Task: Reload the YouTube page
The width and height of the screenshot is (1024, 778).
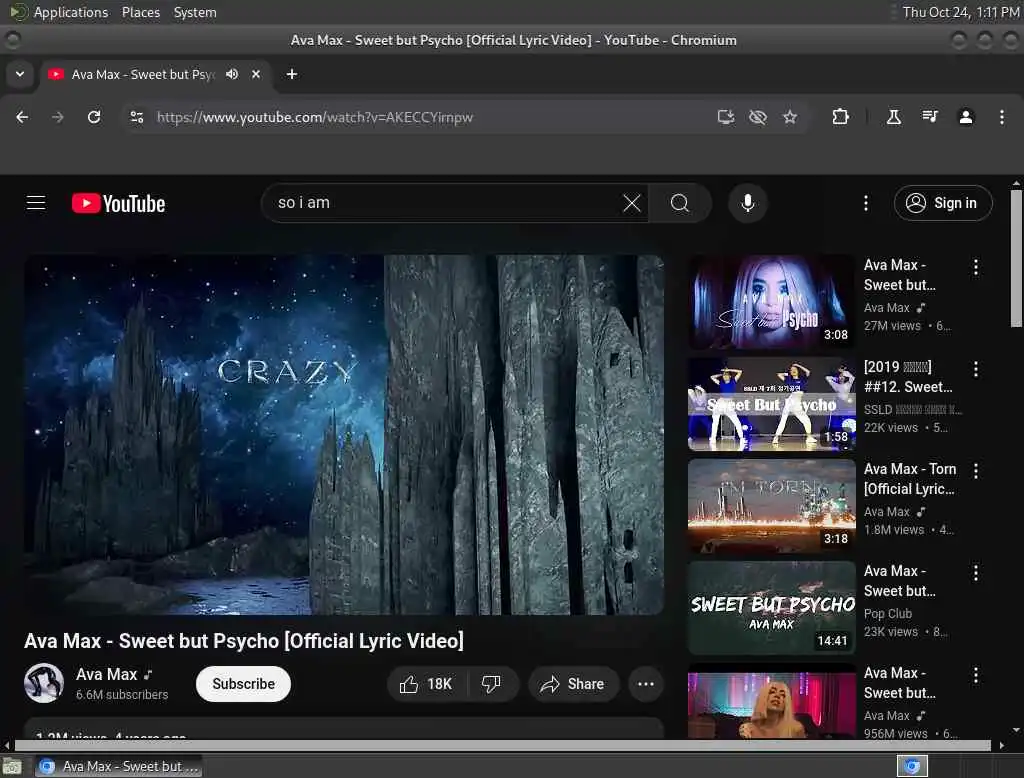Action: coord(94,117)
